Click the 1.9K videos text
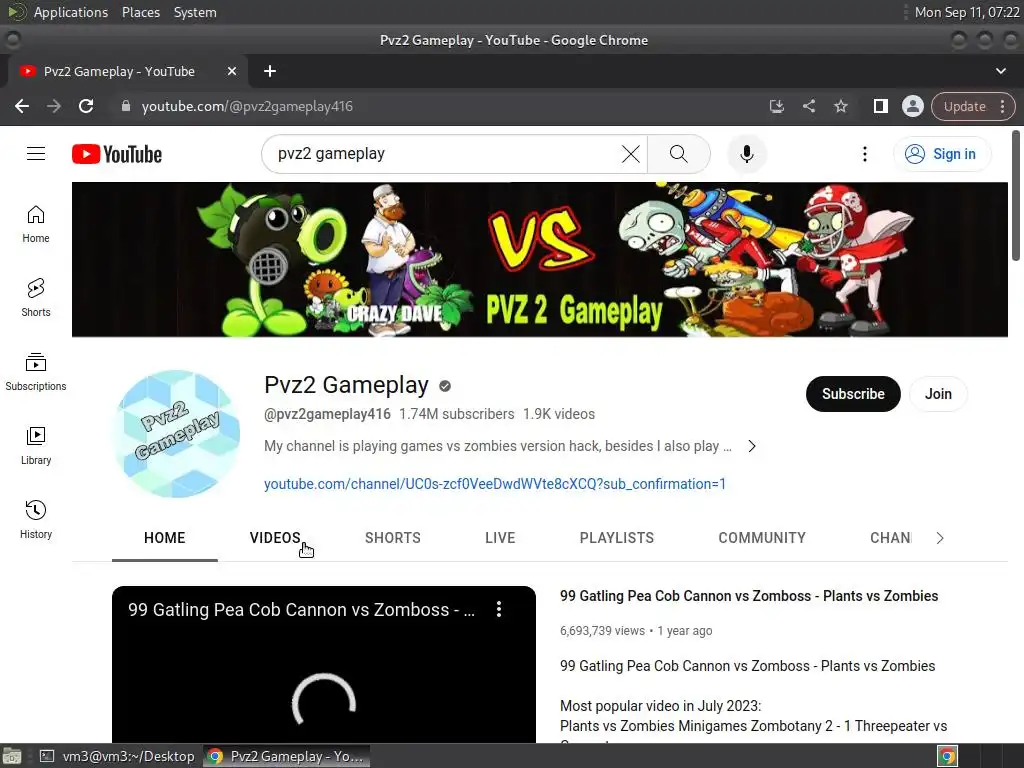Image resolution: width=1024 pixels, height=768 pixels. point(559,414)
